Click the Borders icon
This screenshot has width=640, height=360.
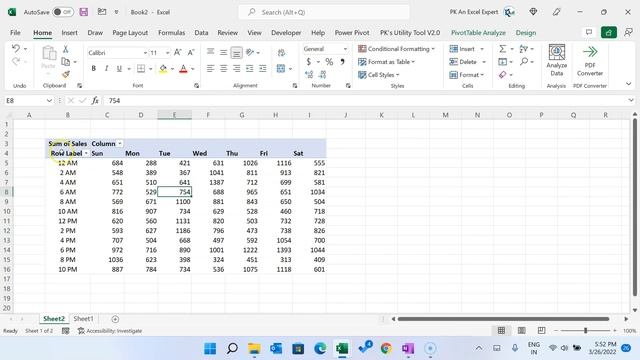(x=141, y=69)
